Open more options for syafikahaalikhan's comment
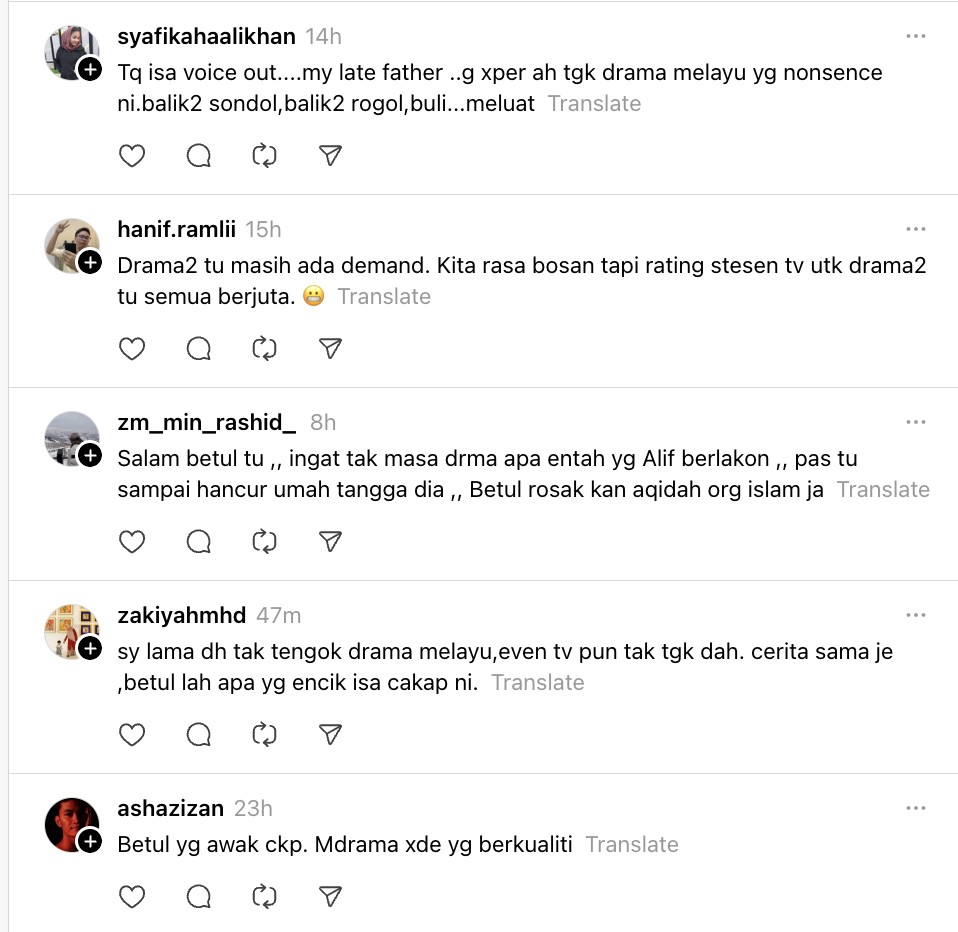 point(915,36)
